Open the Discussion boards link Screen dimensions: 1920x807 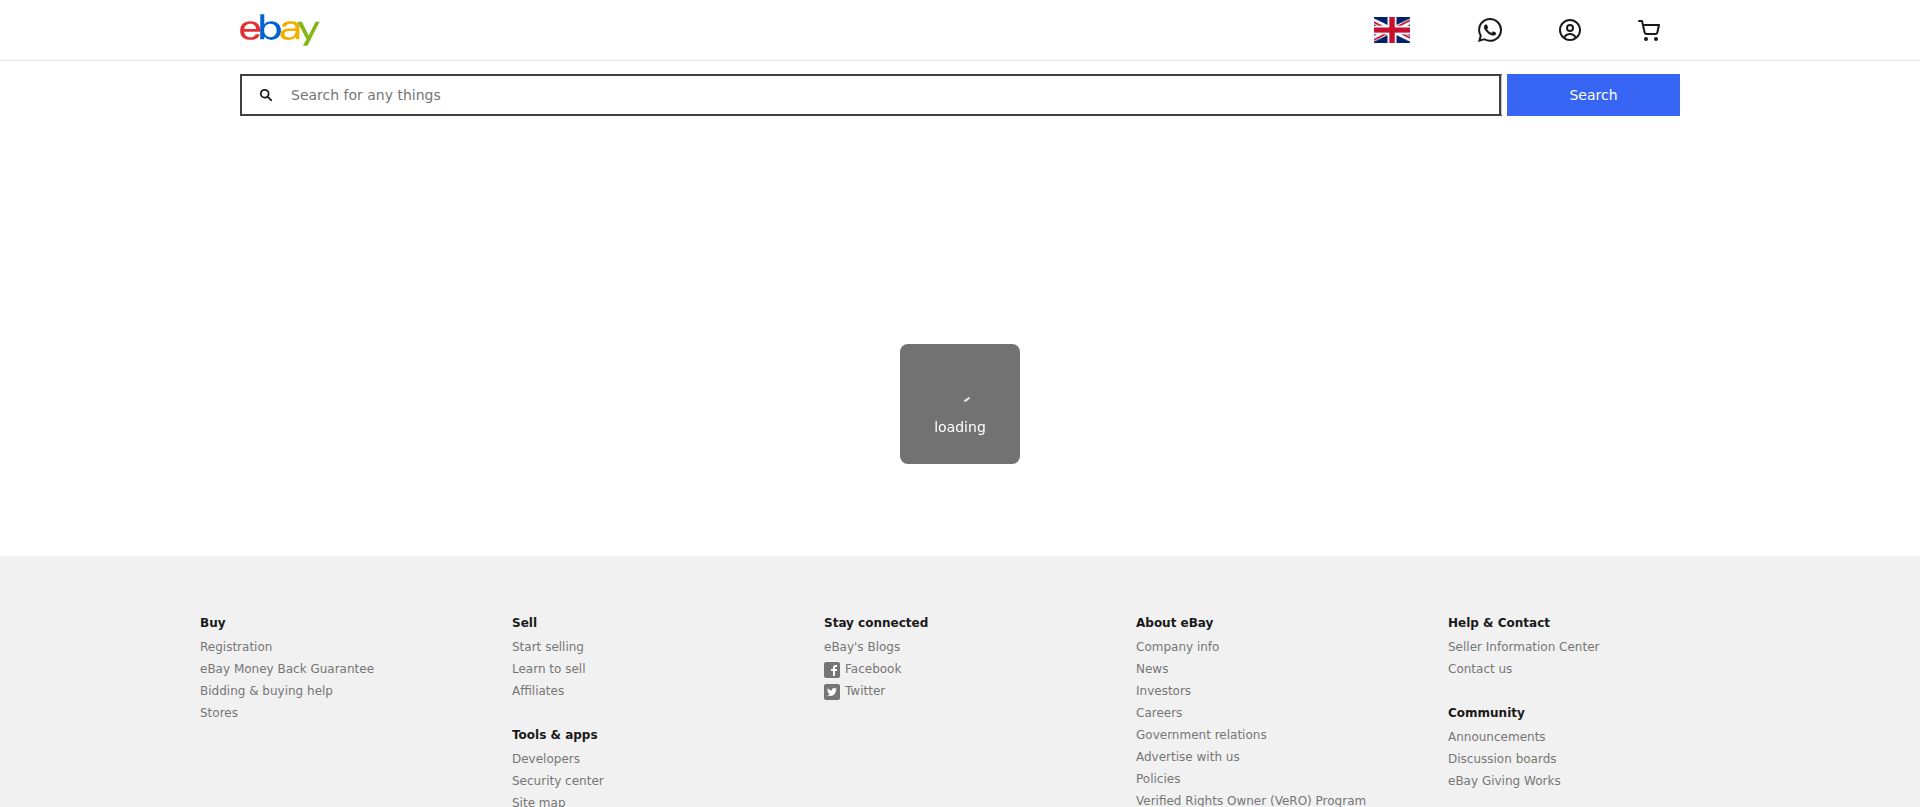point(1502,759)
